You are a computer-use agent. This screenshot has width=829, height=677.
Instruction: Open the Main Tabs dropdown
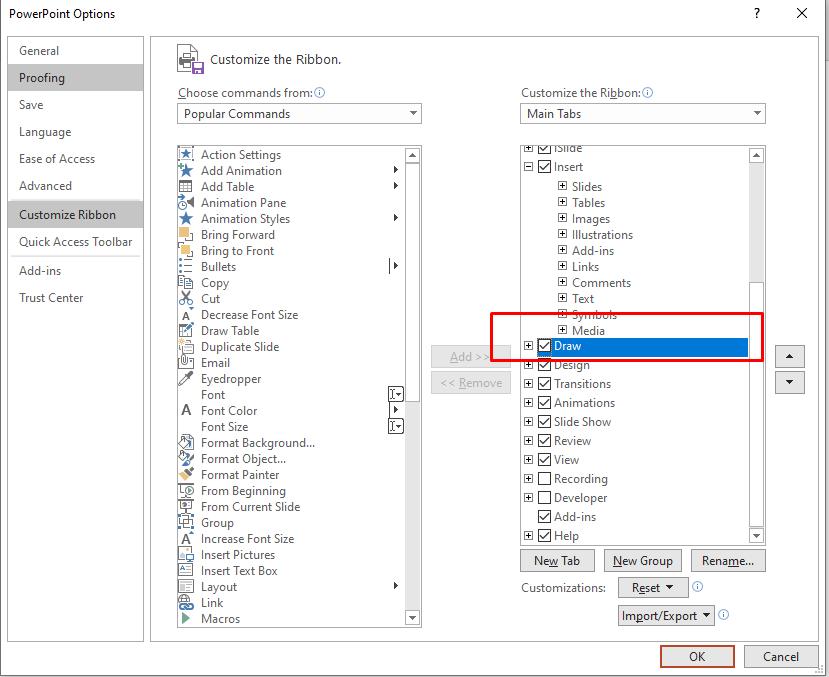[642, 114]
